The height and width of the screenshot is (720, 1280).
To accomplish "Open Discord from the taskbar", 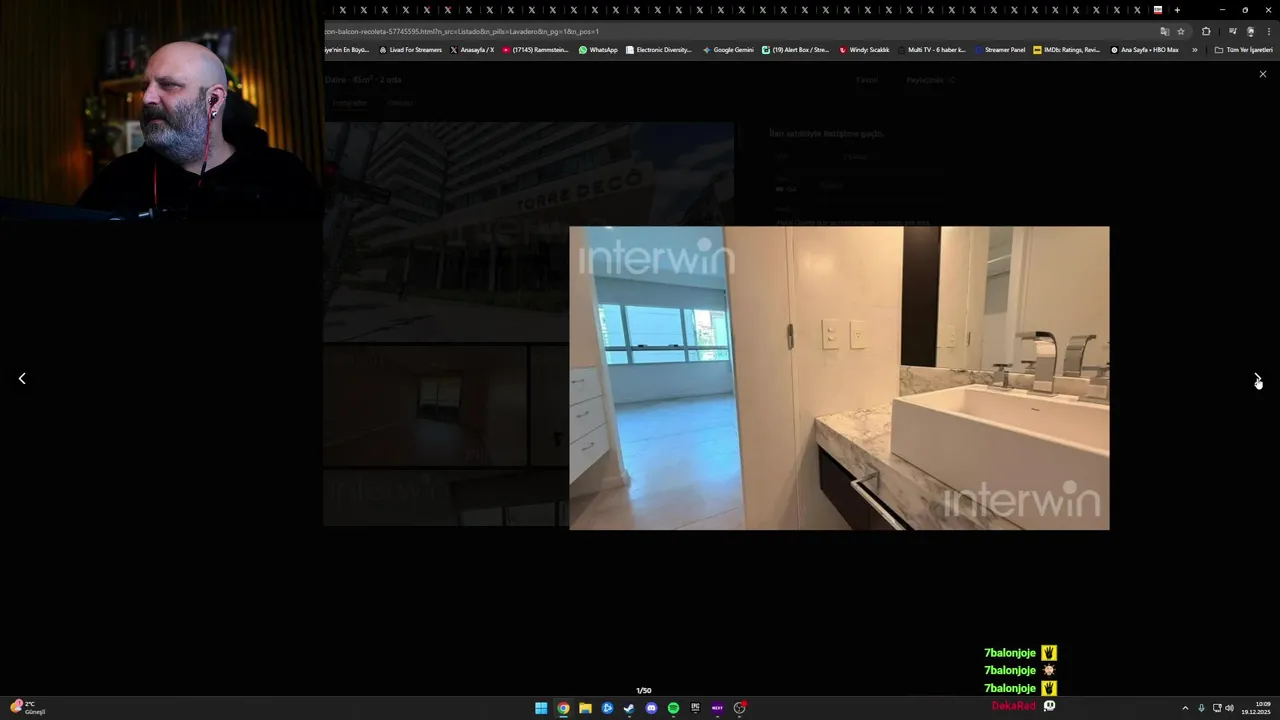I will [651, 708].
